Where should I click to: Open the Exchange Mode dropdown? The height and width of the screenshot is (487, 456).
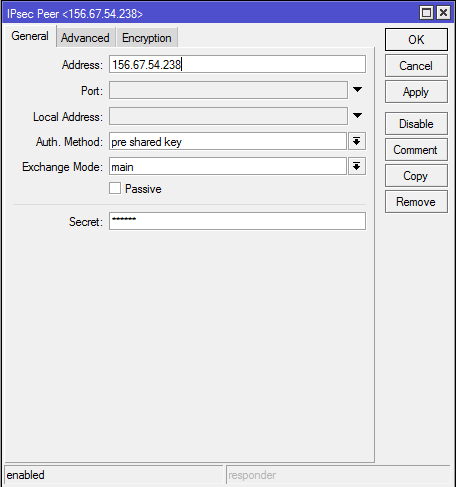pos(357,166)
